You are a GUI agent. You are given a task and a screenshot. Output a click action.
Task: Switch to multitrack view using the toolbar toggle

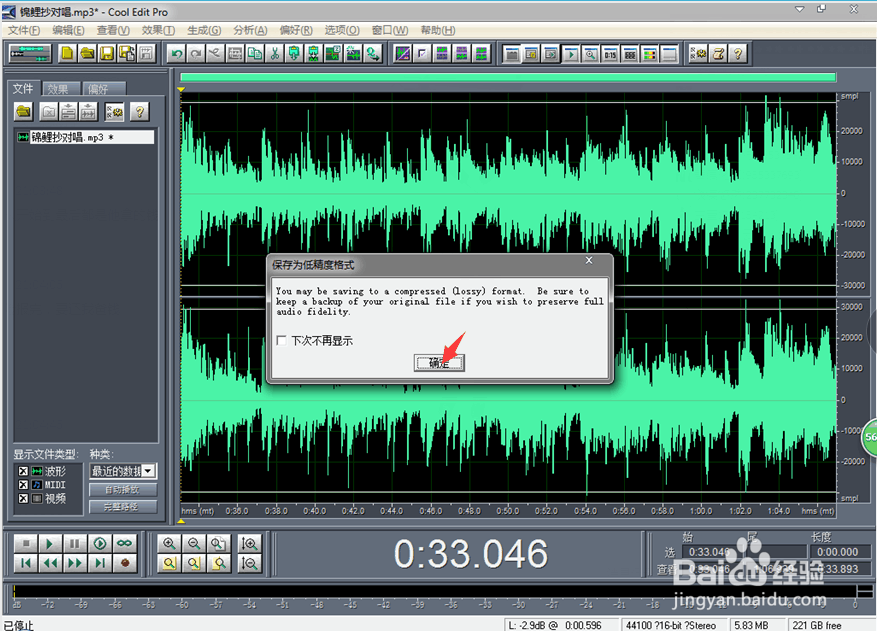[x=30, y=54]
